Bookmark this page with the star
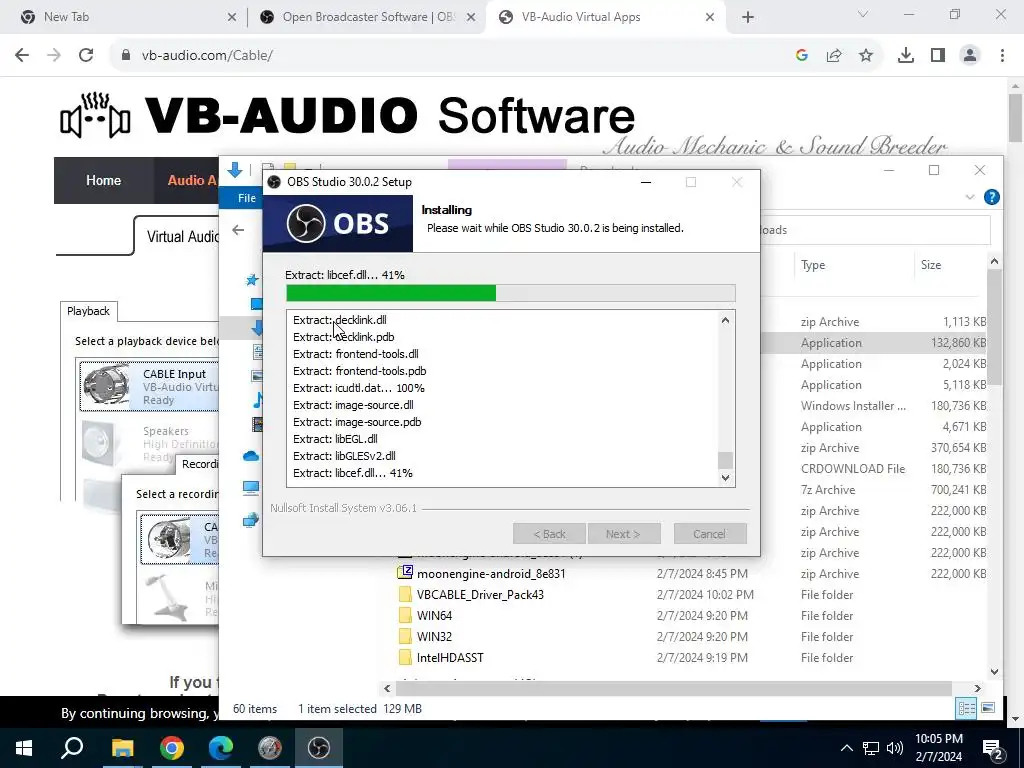The width and height of the screenshot is (1024, 768). click(866, 56)
